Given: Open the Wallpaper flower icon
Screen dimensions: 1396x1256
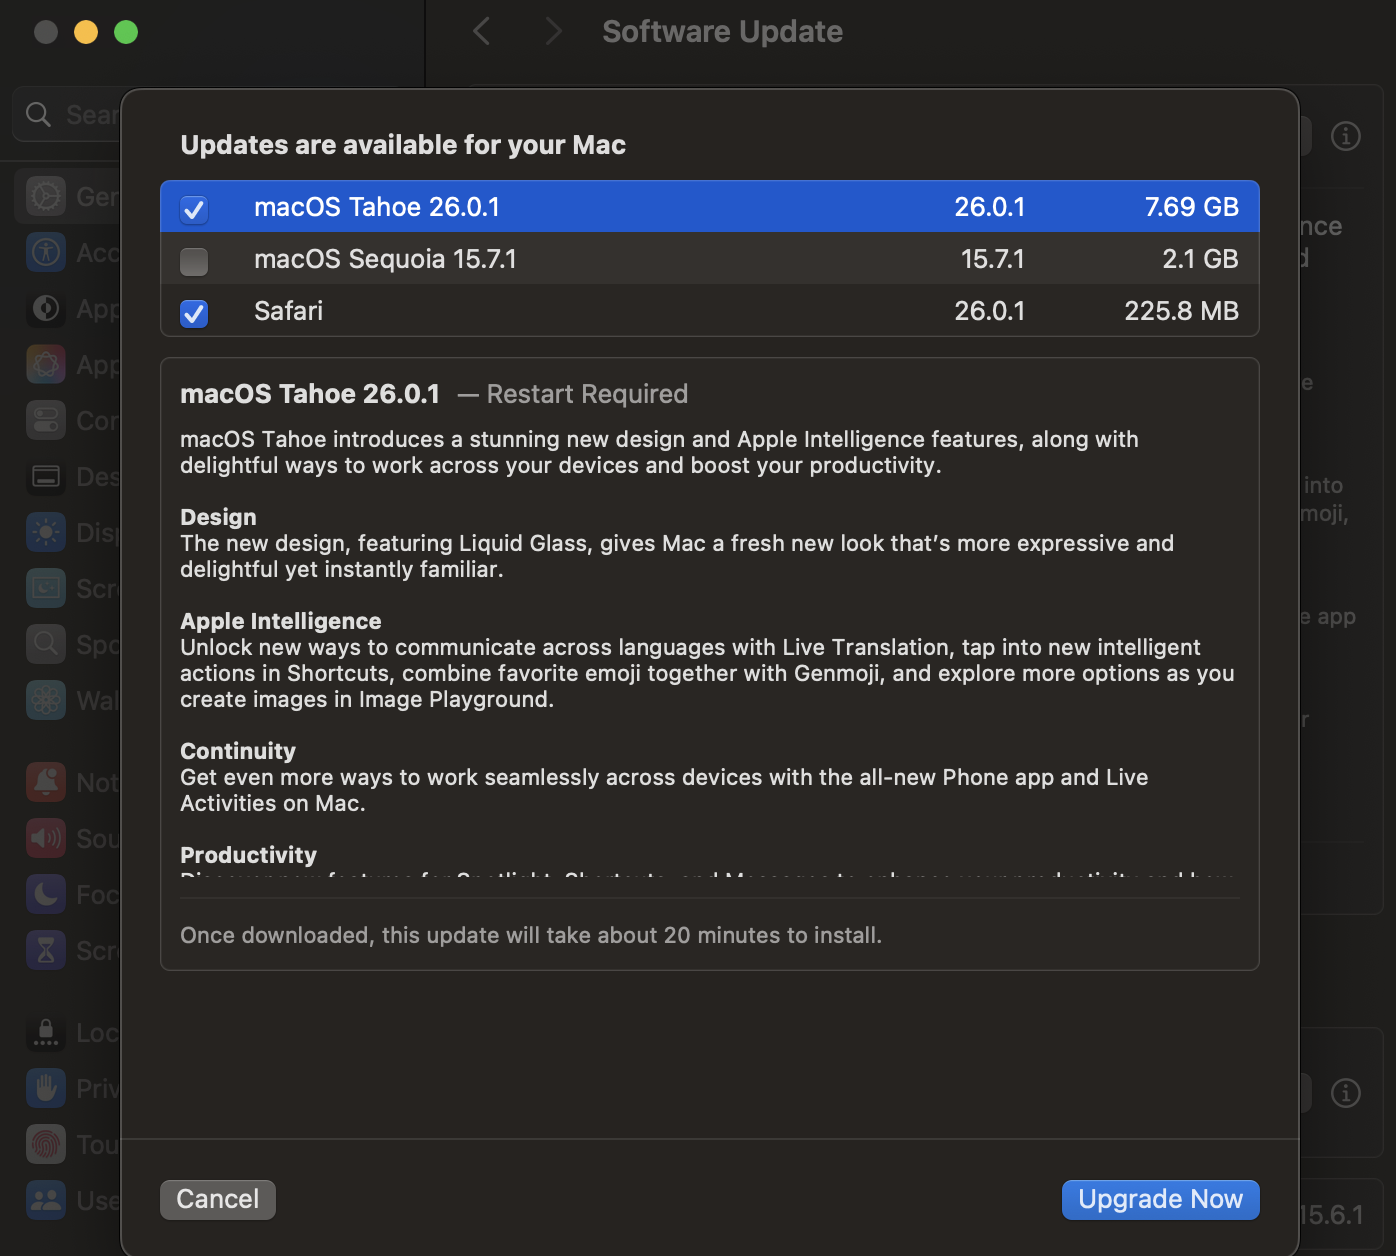Looking at the screenshot, I should (46, 700).
